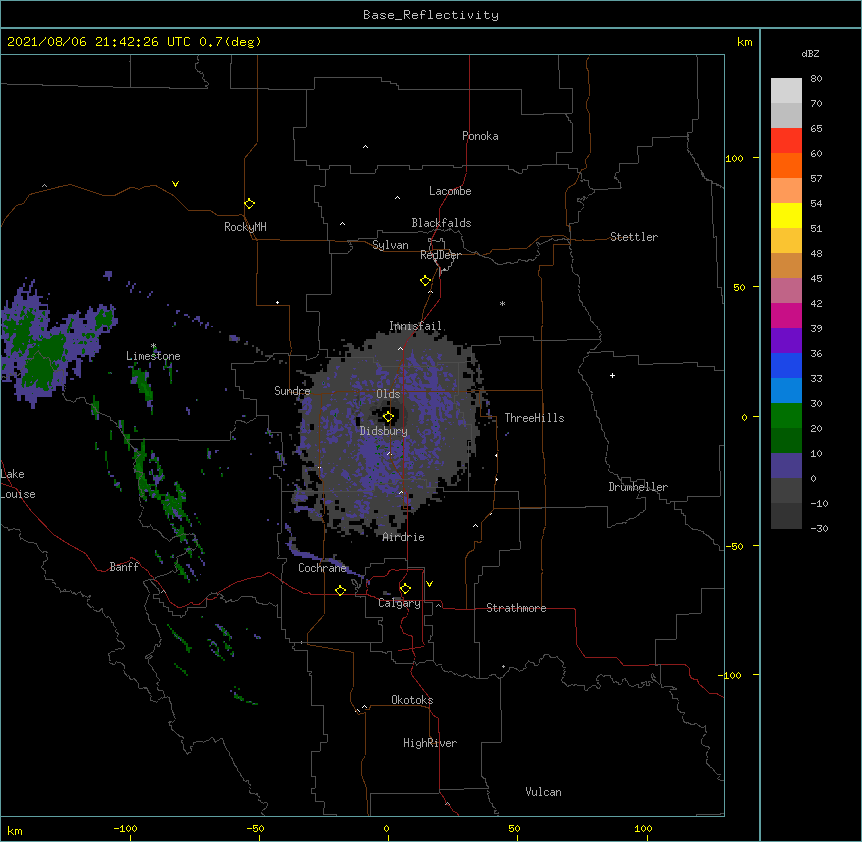The height and width of the screenshot is (842, 862).
Task: Click the yellow diamond marker above Calgary label
Action: [x=405, y=589]
